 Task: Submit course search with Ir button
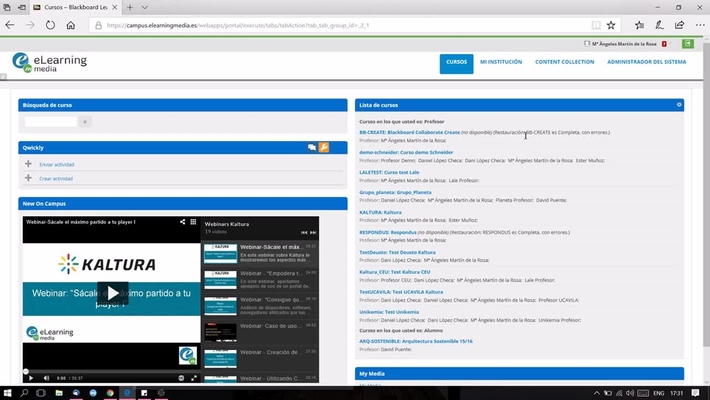pyautogui.click(x=85, y=121)
